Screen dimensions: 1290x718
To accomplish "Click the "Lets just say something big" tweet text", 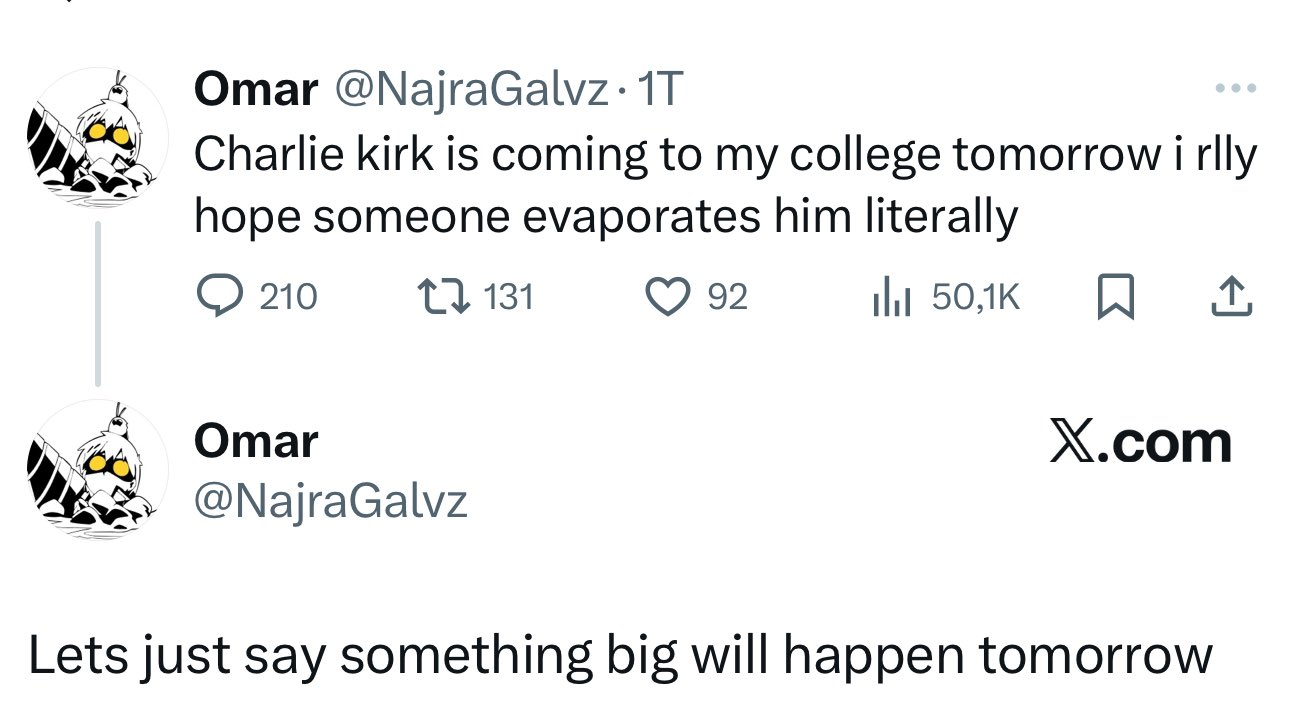I will tap(620, 656).
